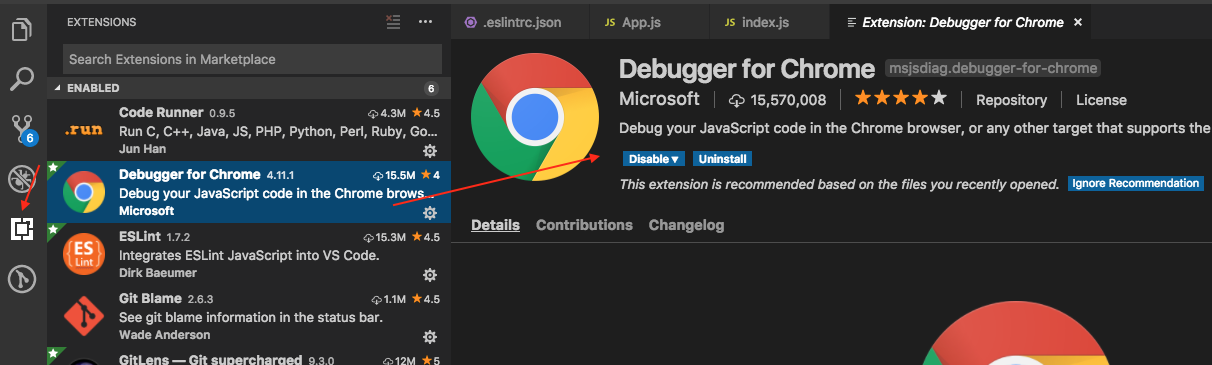
Task: Open the Disable dropdown menu
Action: tap(654, 159)
